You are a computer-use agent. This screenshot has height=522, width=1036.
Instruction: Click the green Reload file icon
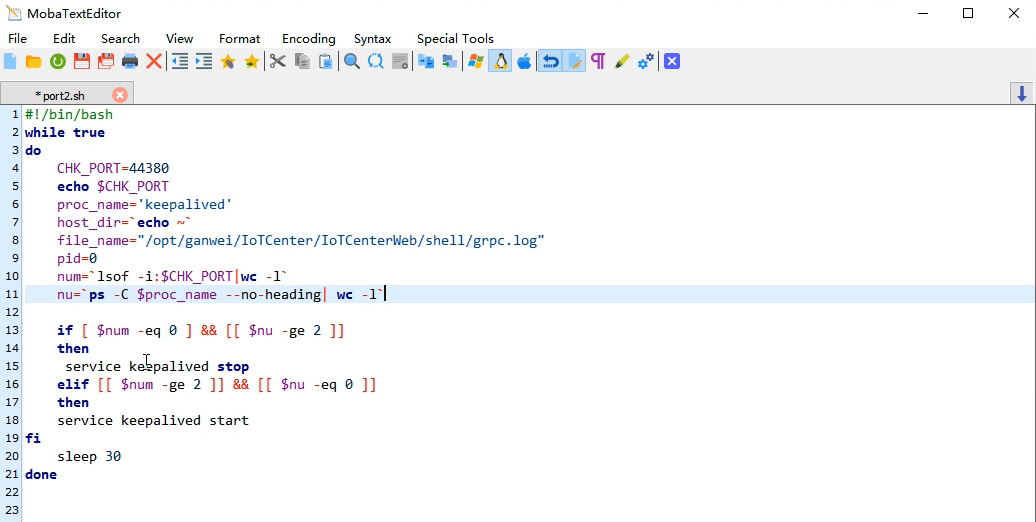[x=58, y=62]
